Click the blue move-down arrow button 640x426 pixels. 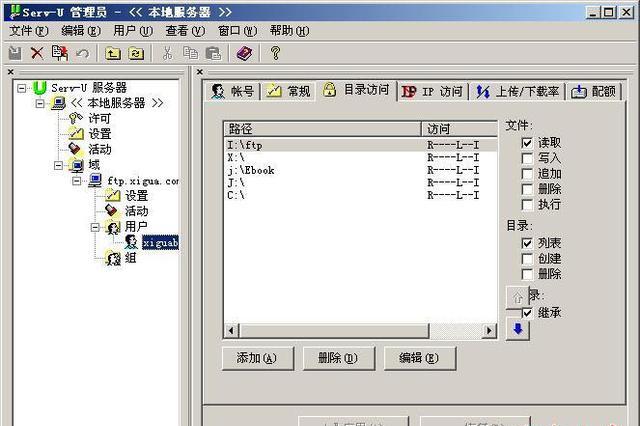[x=517, y=330]
